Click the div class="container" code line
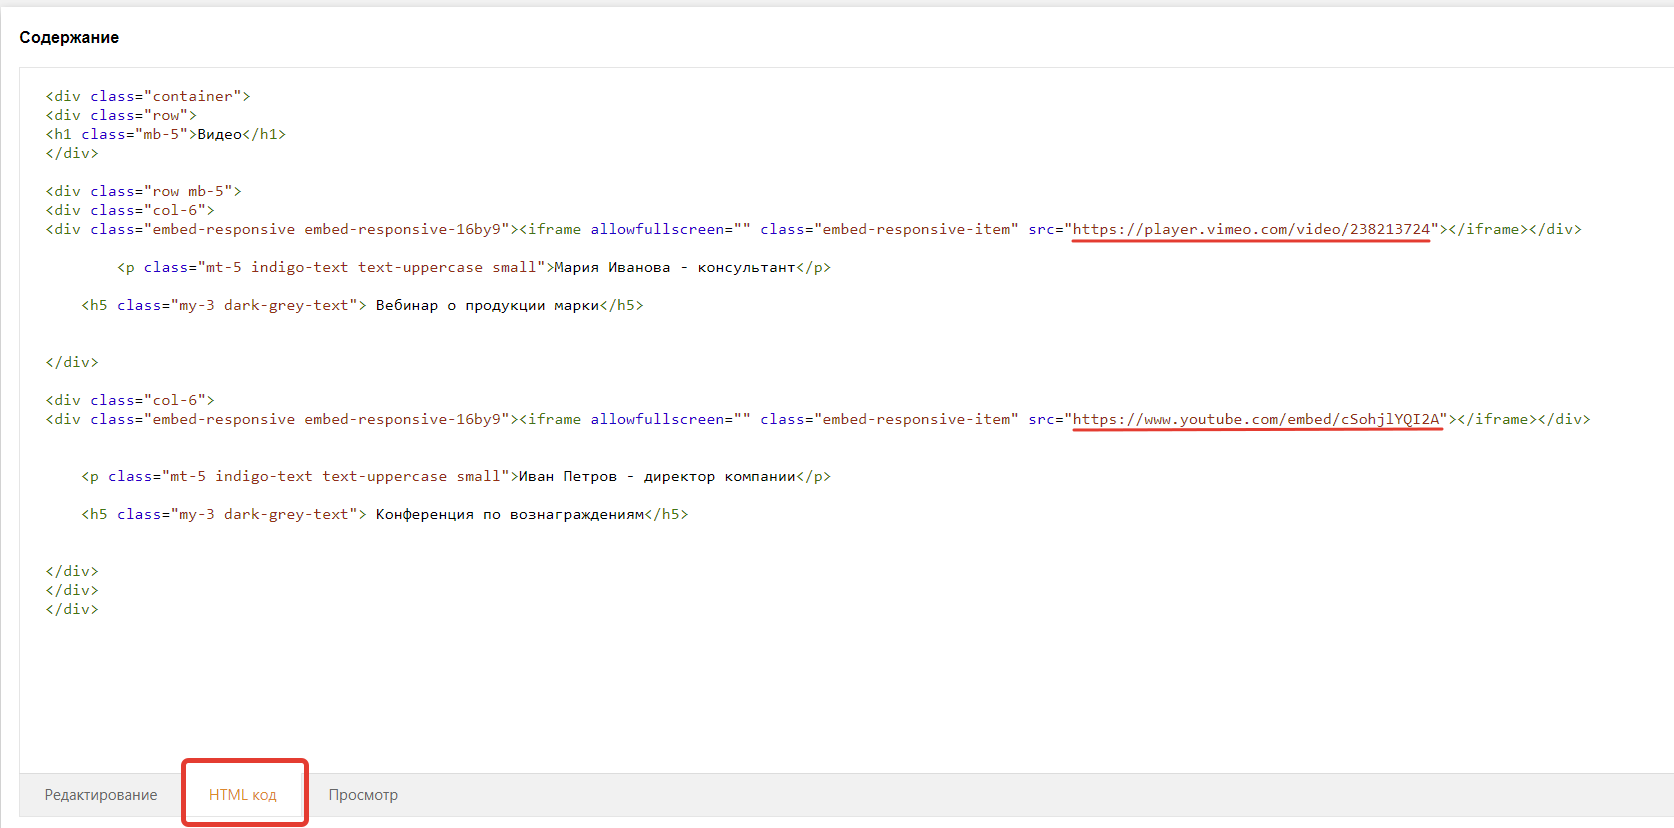 [x=148, y=96]
